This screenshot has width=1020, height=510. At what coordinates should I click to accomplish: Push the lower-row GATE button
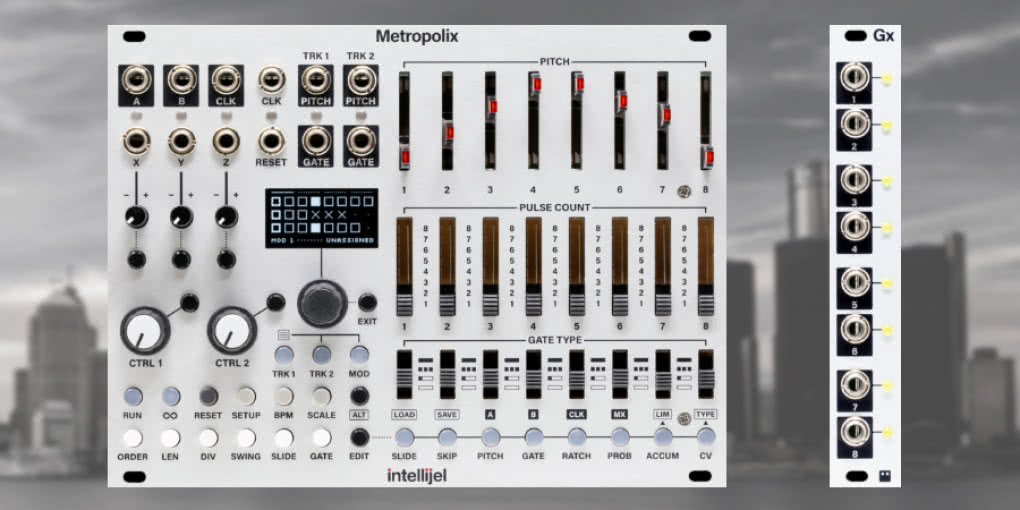[321, 438]
